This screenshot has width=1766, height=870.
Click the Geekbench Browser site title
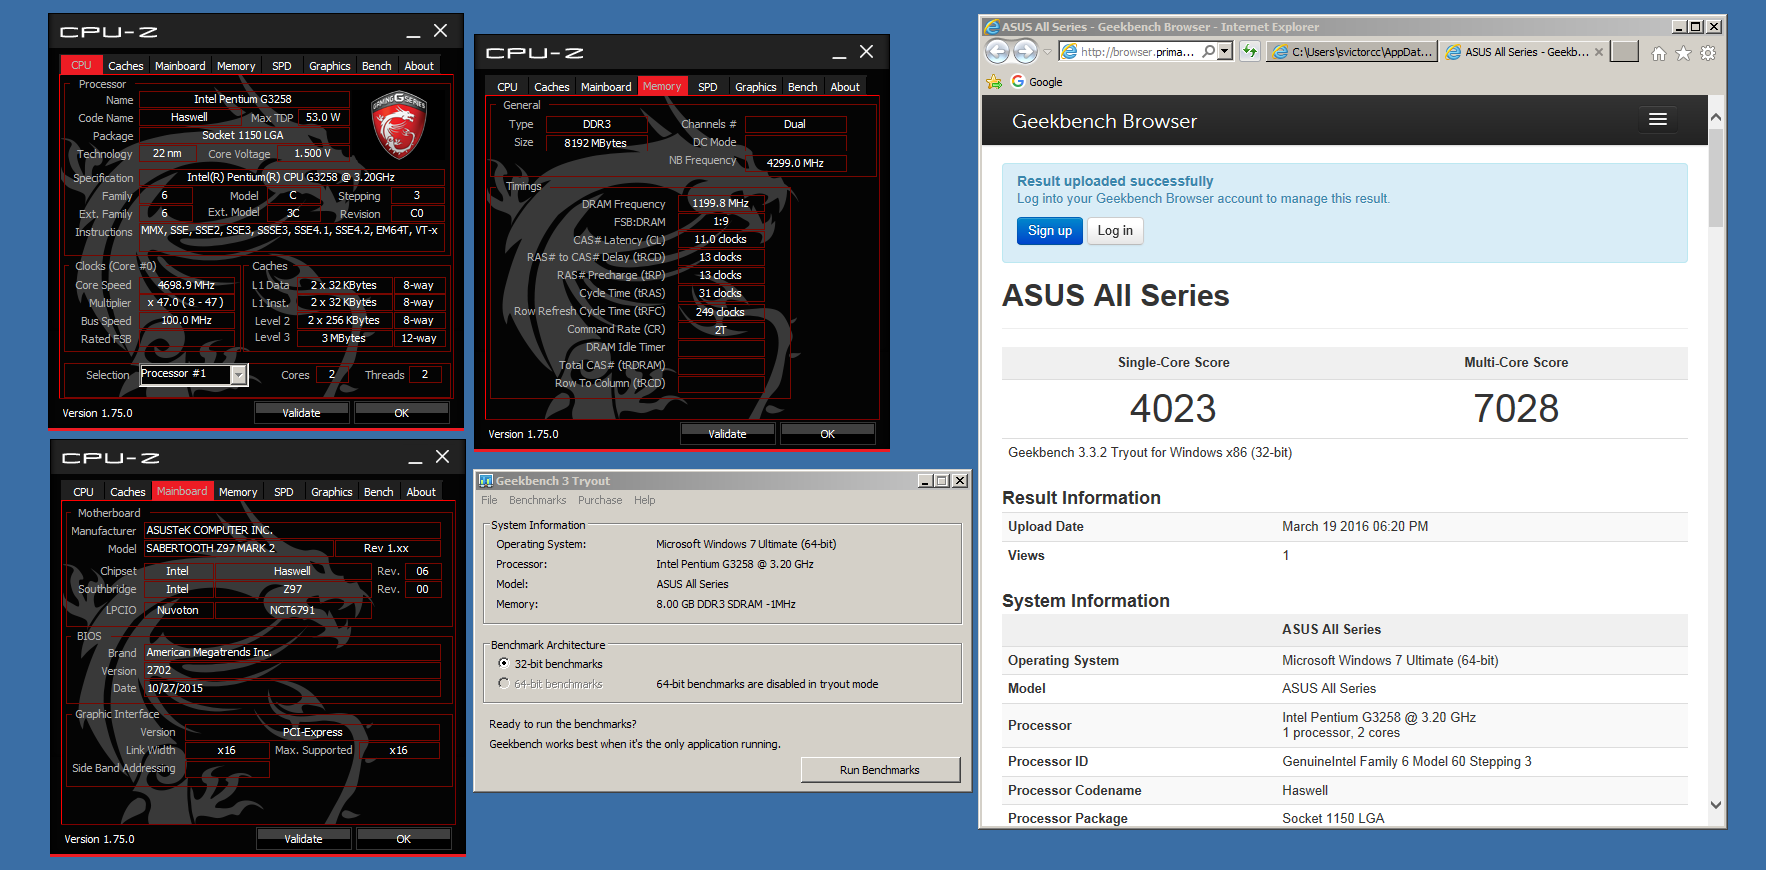[1104, 121]
